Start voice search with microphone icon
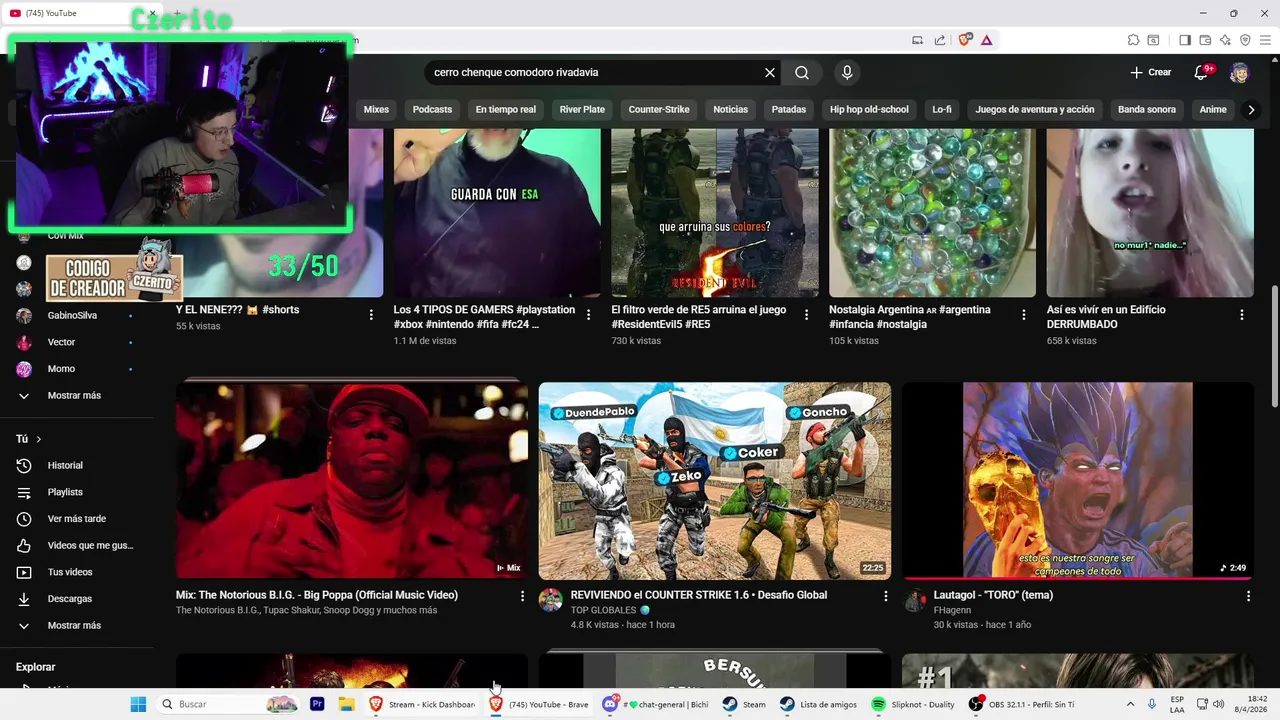 (847, 72)
